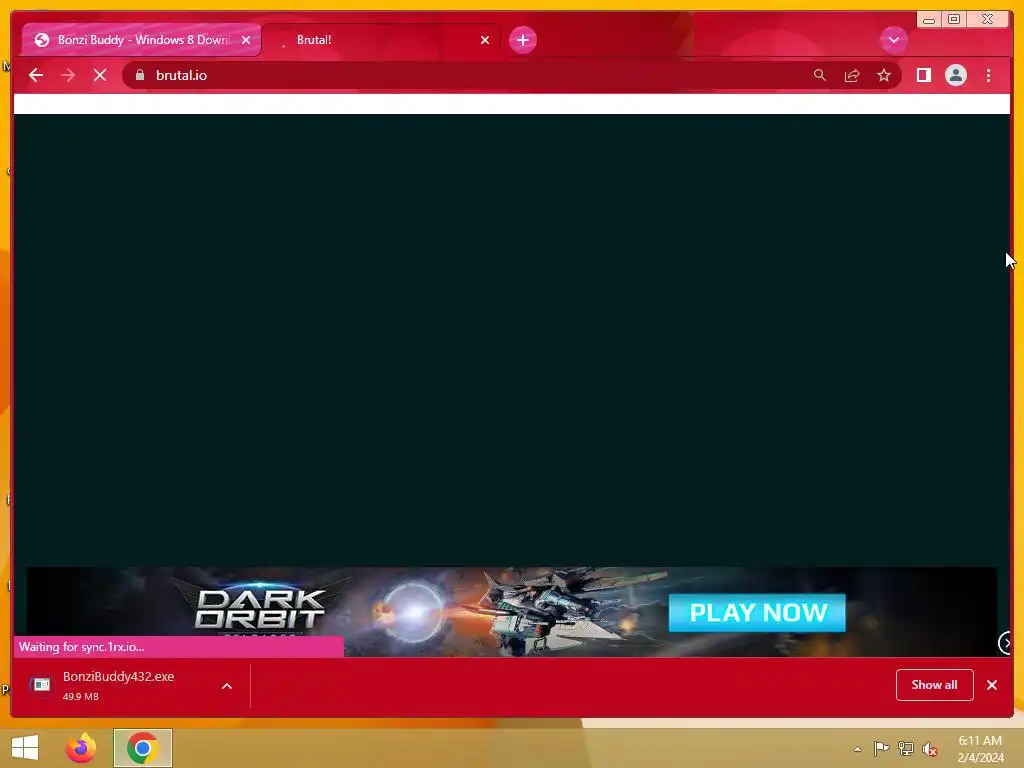Show hidden system tray icons
Viewport: 1024px width, 768px height.
point(857,749)
